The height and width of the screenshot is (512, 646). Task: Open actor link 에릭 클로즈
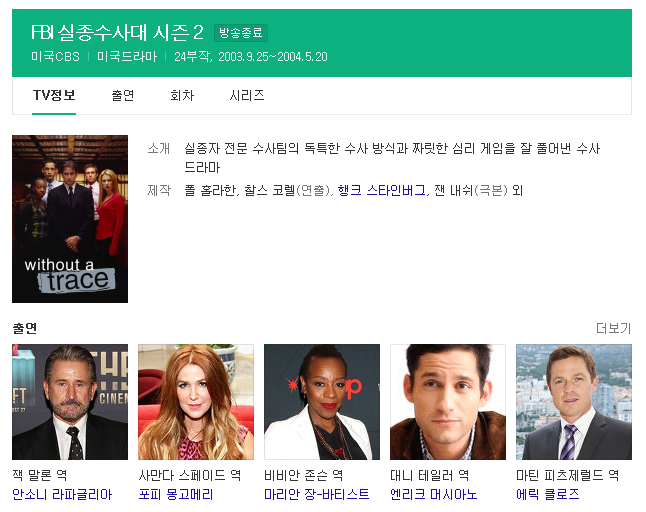[x=548, y=494]
